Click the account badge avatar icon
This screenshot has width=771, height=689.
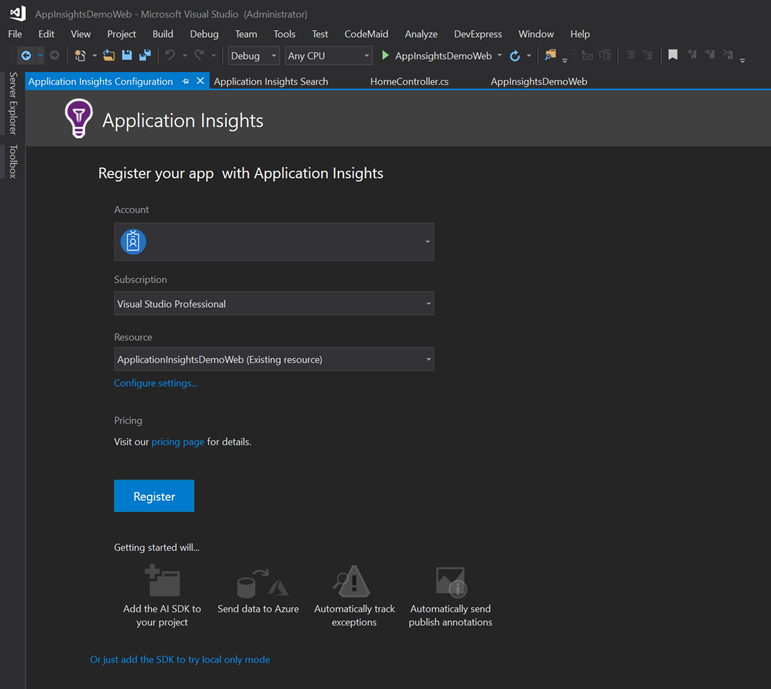[x=133, y=242]
